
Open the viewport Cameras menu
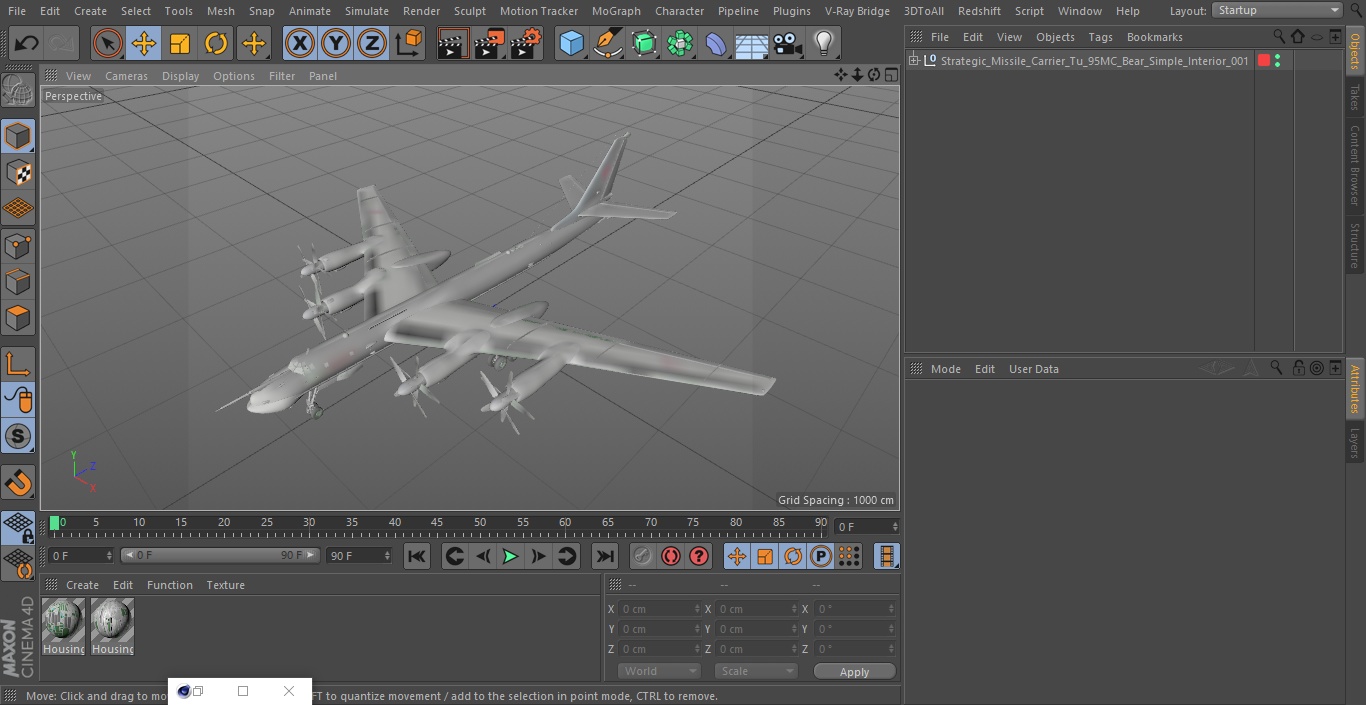(x=126, y=76)
